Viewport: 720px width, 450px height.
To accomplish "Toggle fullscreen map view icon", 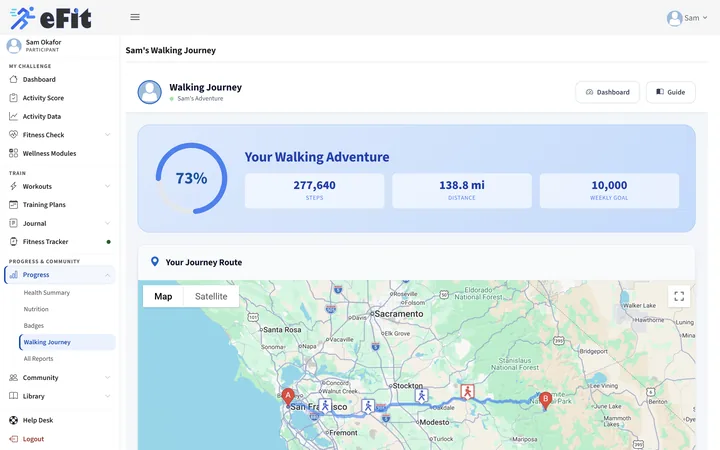I will [x=679, y=296].
